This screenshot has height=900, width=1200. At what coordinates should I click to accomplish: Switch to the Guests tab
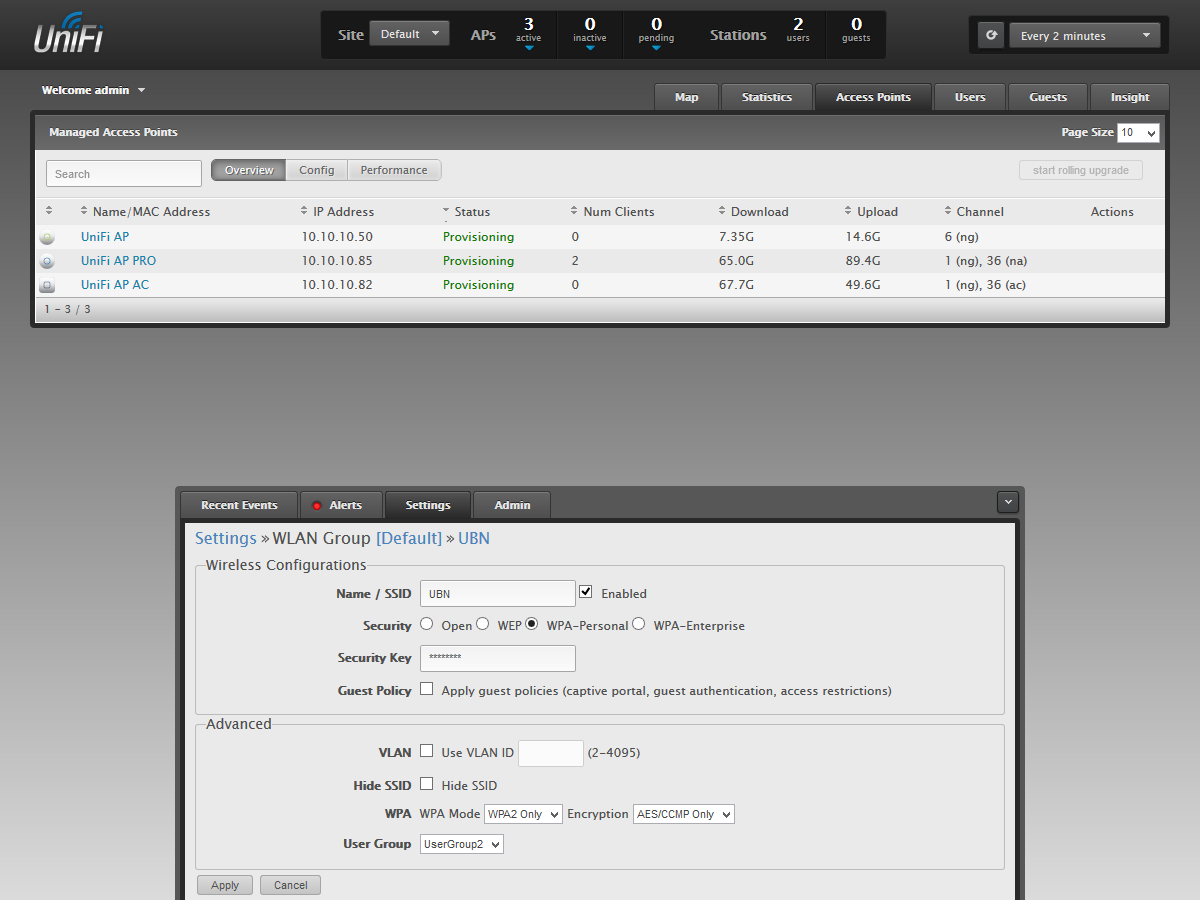1048,97
